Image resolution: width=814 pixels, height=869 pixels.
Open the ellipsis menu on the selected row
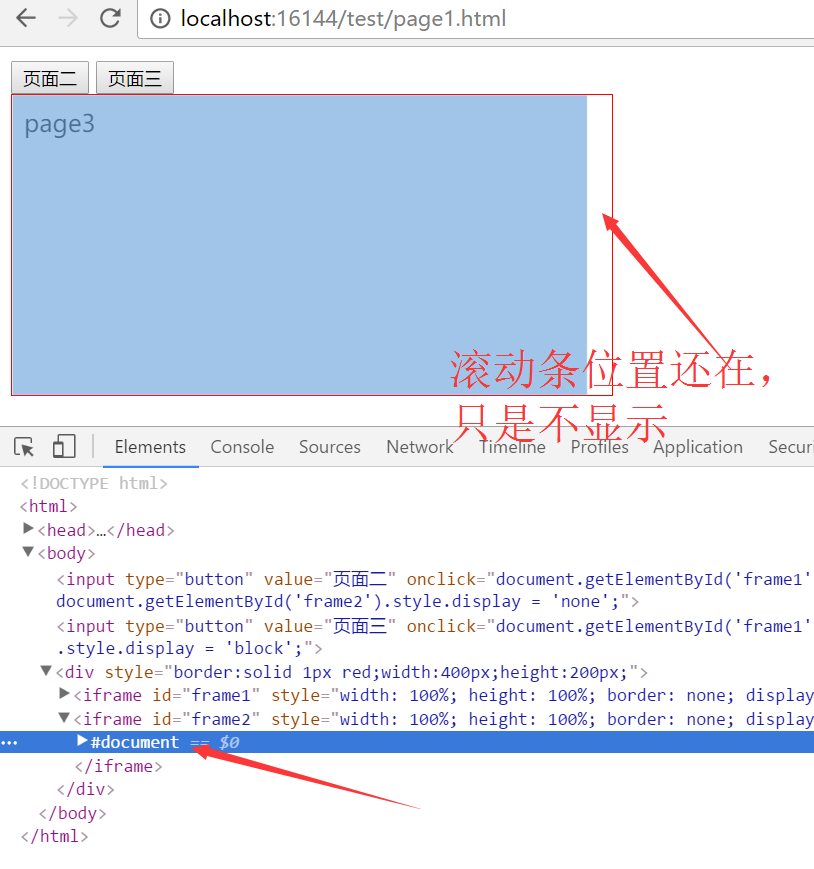(9, 743)
